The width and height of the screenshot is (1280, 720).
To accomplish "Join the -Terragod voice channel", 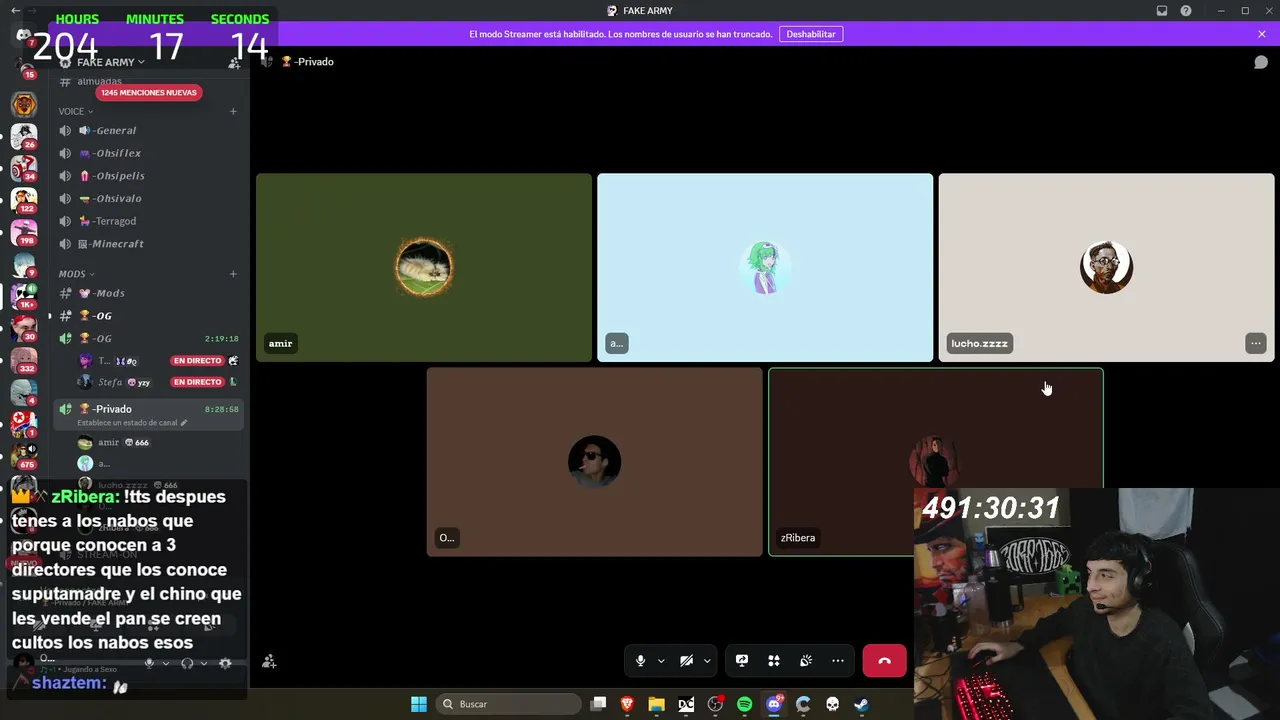I will (148, 221).
